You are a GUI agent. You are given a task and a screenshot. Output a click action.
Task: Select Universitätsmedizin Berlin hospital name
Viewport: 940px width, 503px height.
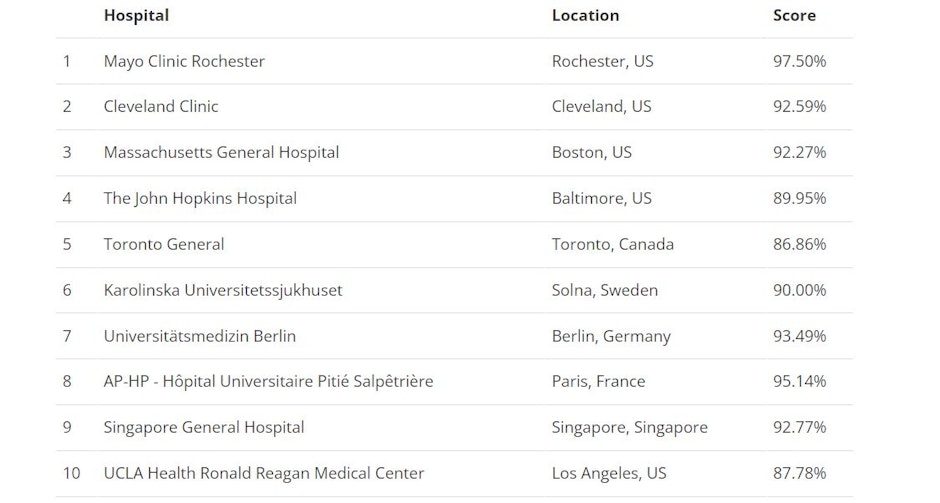pos(200,336)
